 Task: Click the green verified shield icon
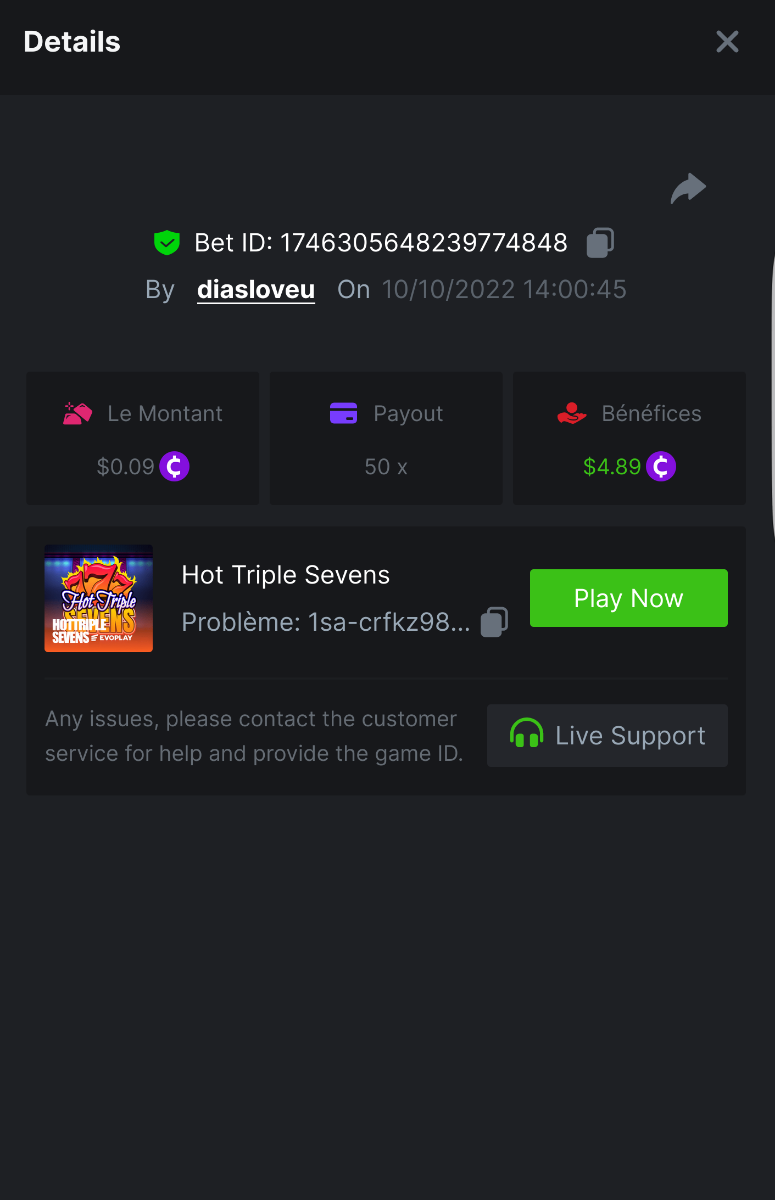click(166, 242)
